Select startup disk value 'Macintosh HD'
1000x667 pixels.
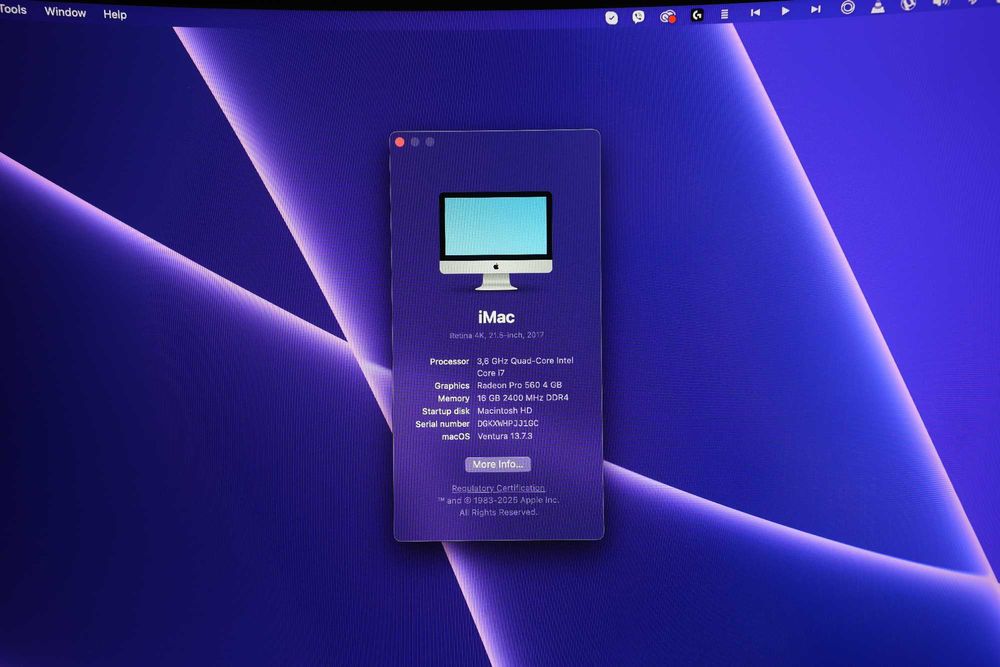click(504, 411)
